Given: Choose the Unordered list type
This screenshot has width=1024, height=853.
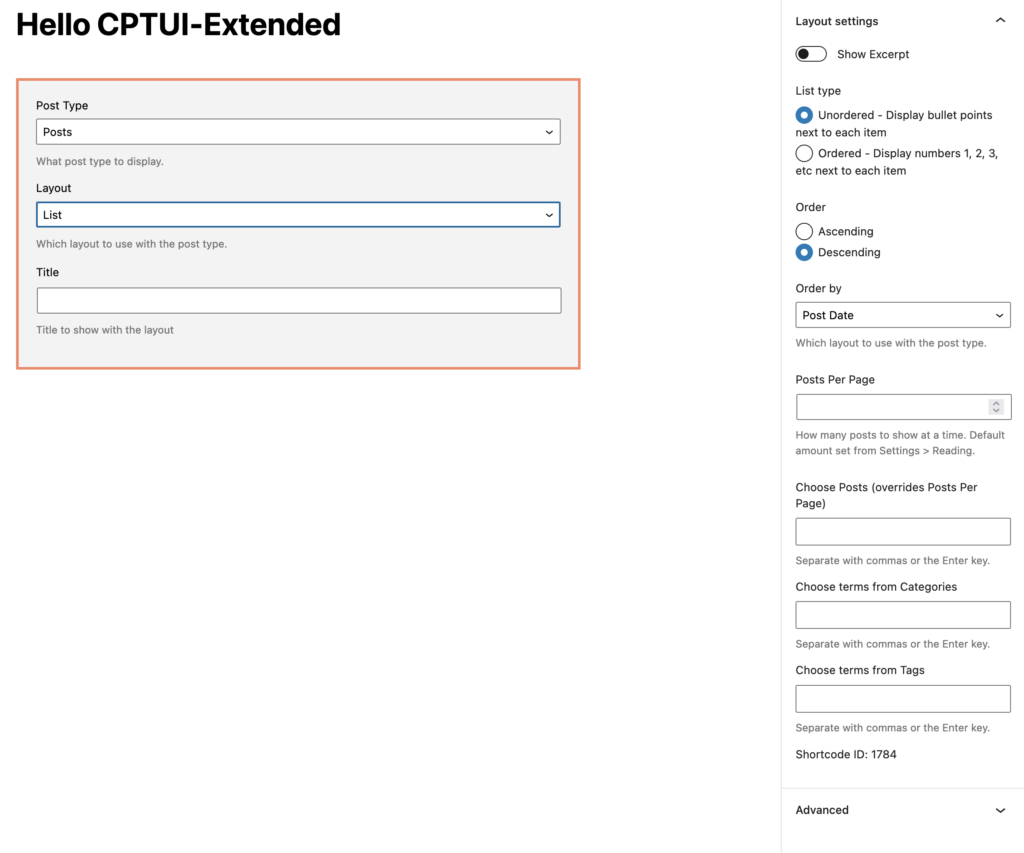Looking at the screenshot, I should [x=804, y=115].
